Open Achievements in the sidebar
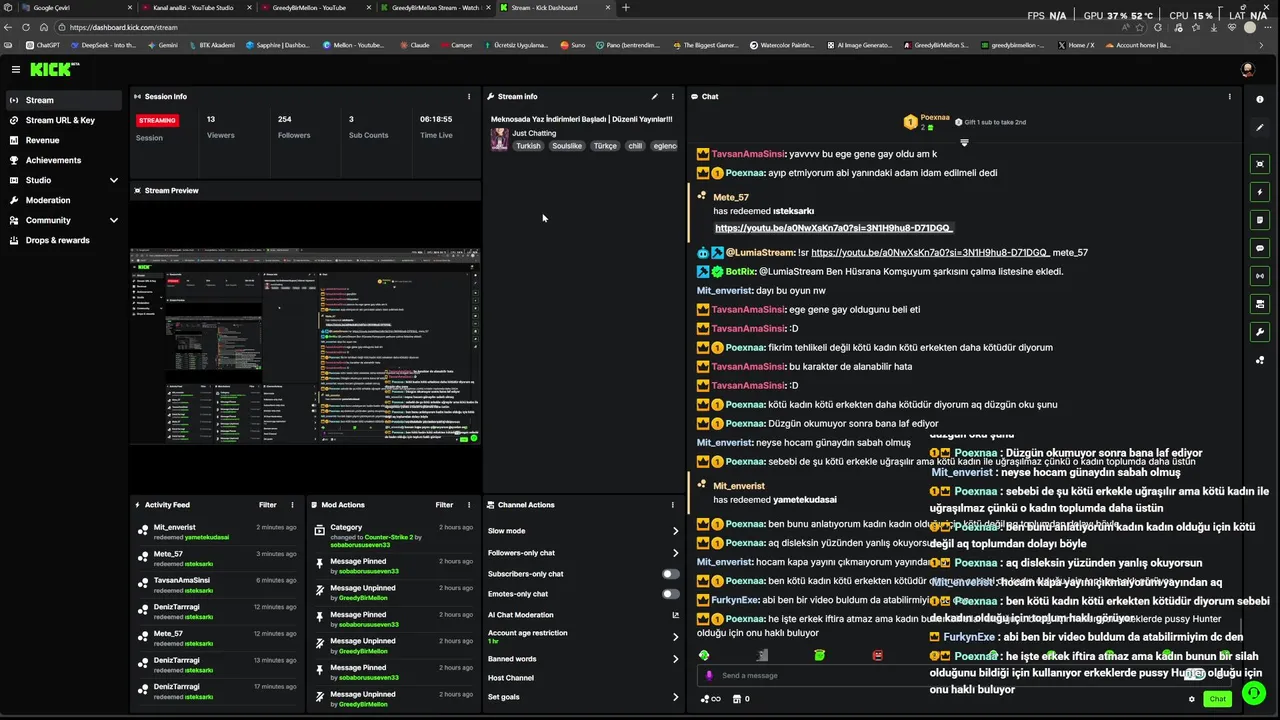Image resolution: width=1280 pixels, height=720 pixels. [64, 160]
